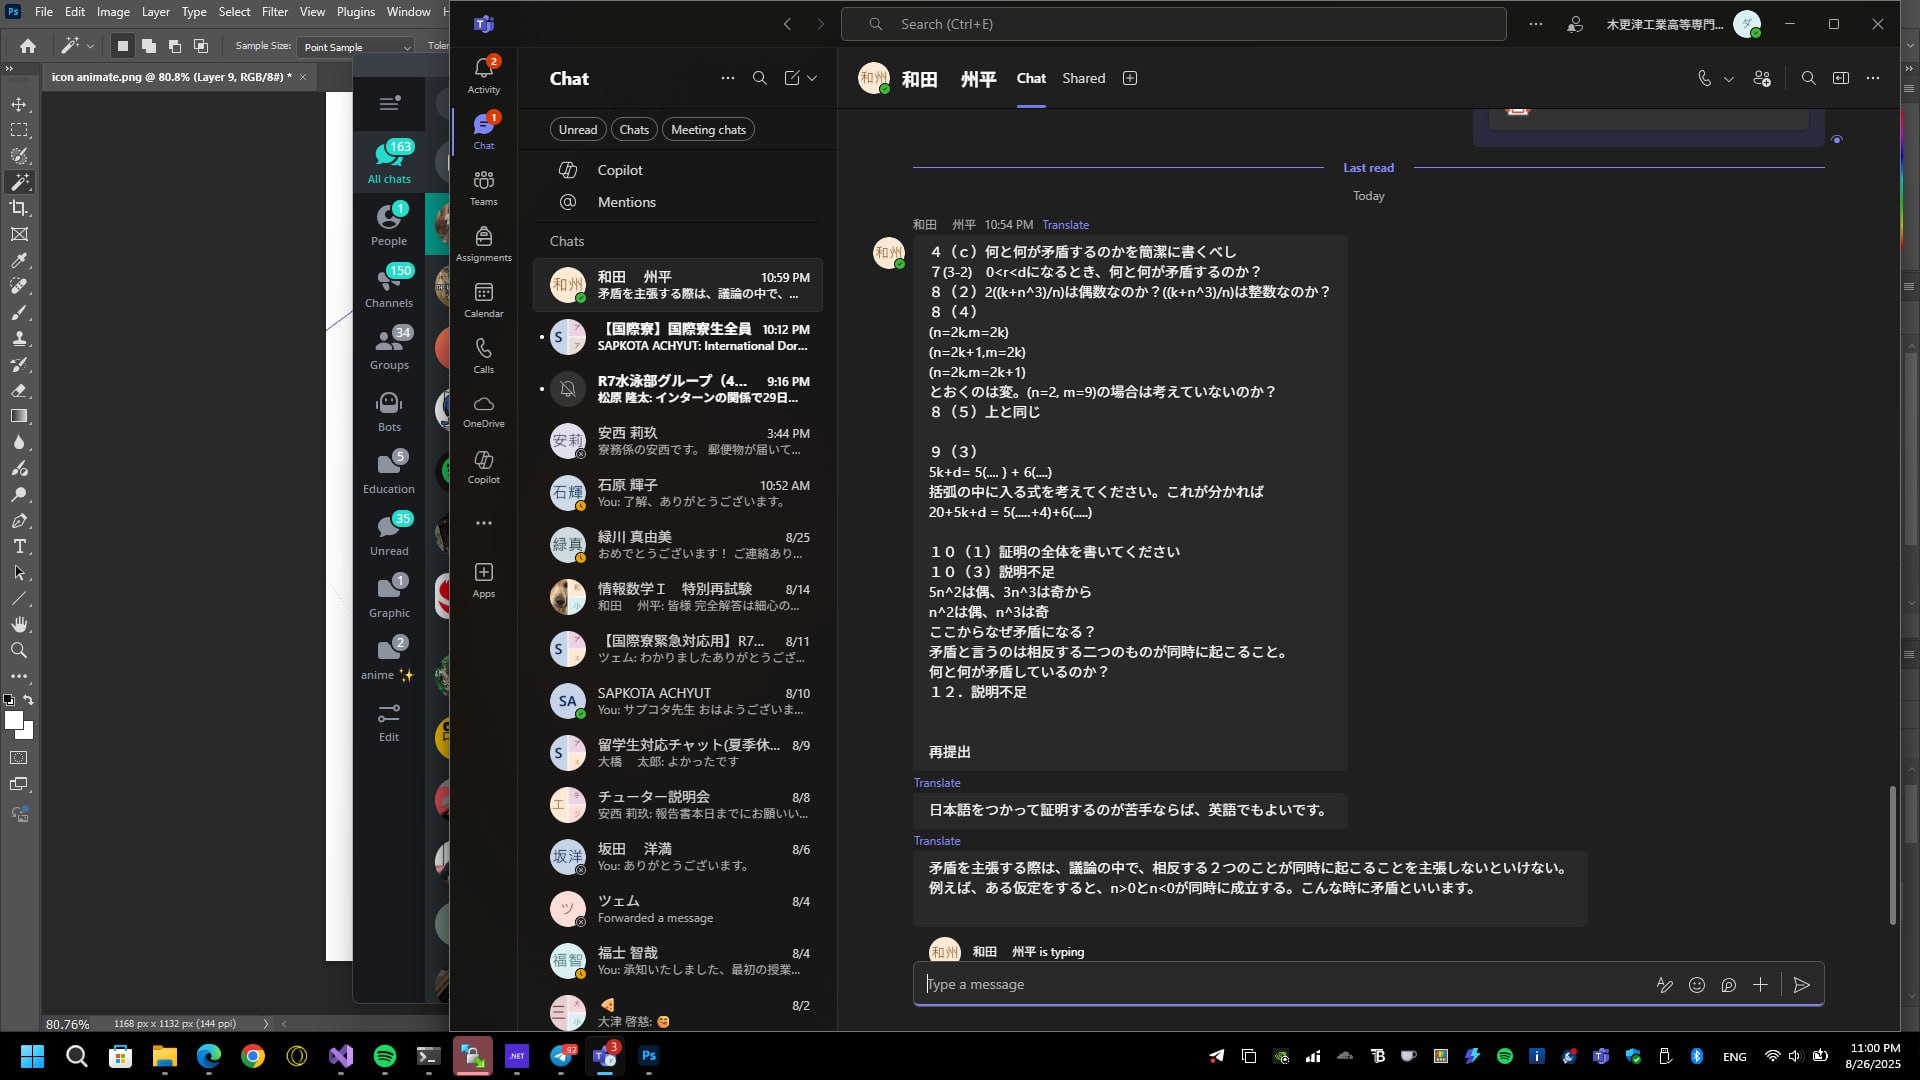Toggle the Meeting chats filter
Screen dimensions: 1920x1080
pyautogui.click(x=708, y=130)
